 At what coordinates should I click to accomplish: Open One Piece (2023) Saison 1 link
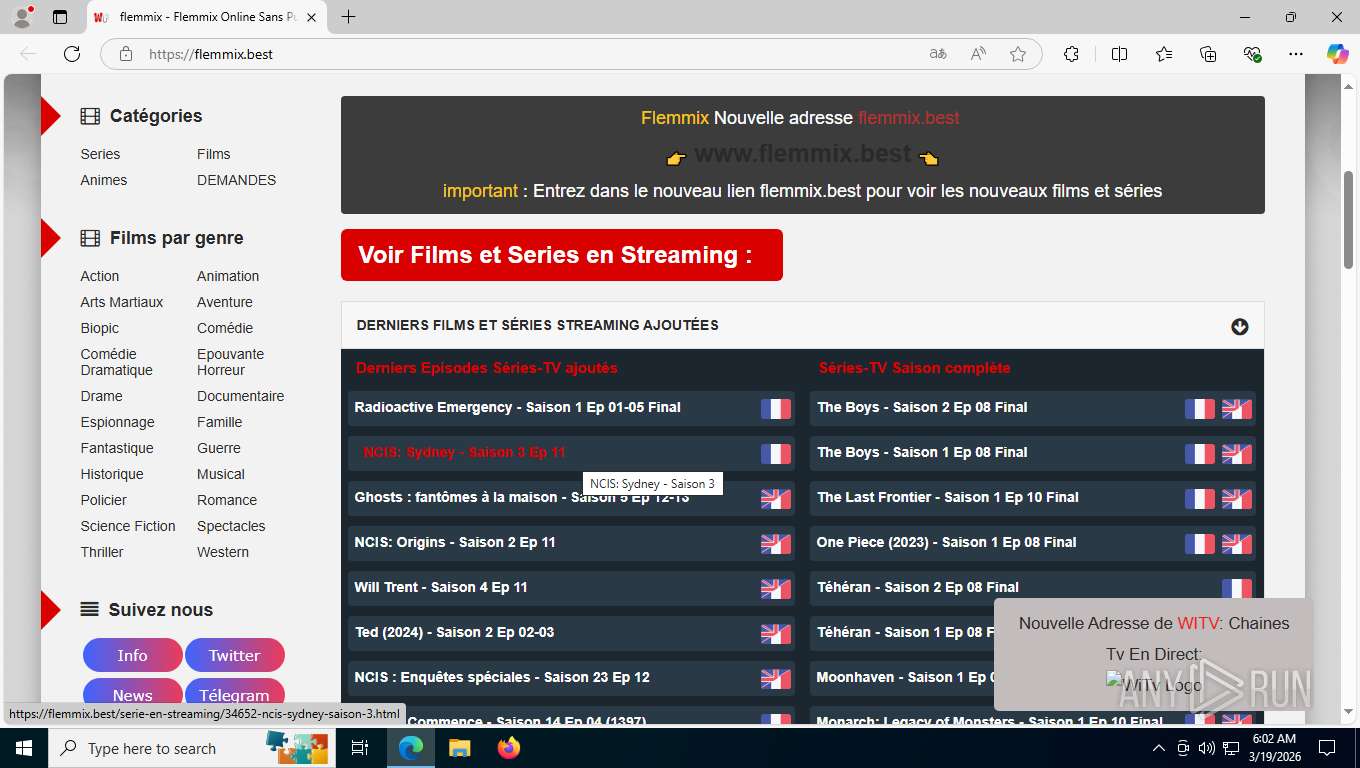(947, 542)
